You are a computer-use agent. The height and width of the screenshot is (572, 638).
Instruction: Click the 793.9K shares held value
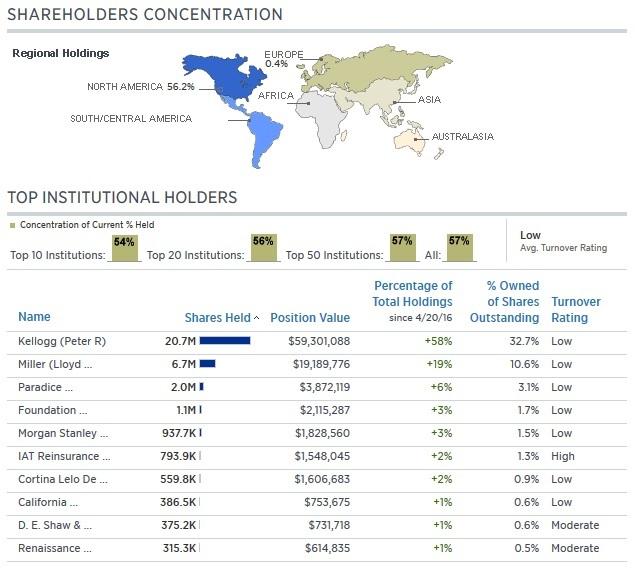[x=178, y=456]
